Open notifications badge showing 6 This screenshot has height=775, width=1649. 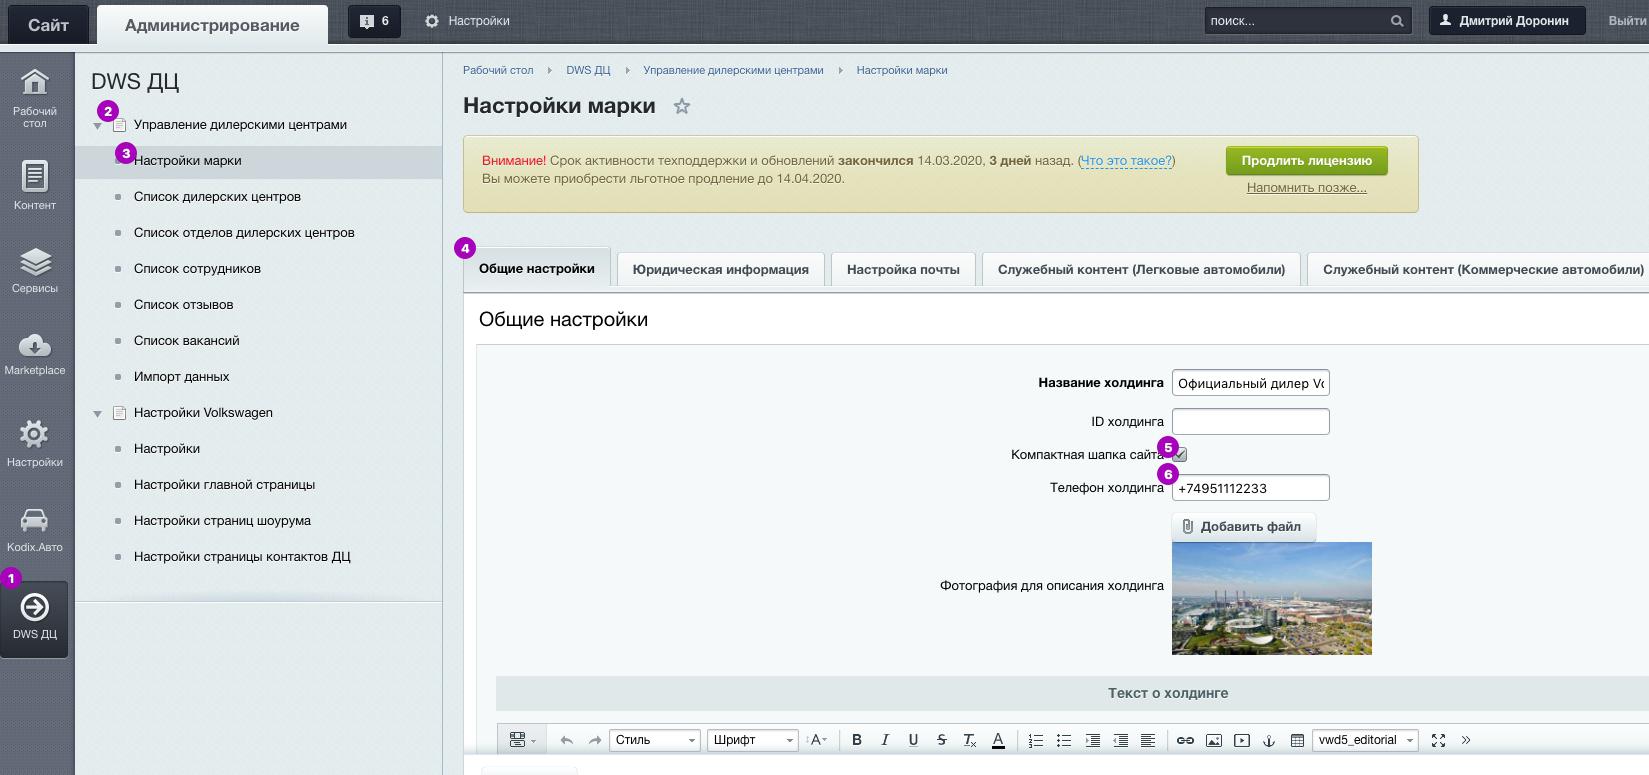point(375,20)
